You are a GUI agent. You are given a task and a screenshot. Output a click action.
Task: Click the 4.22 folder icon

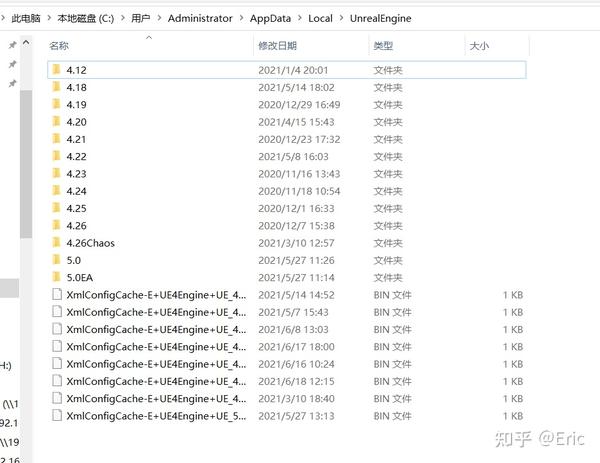57,156
